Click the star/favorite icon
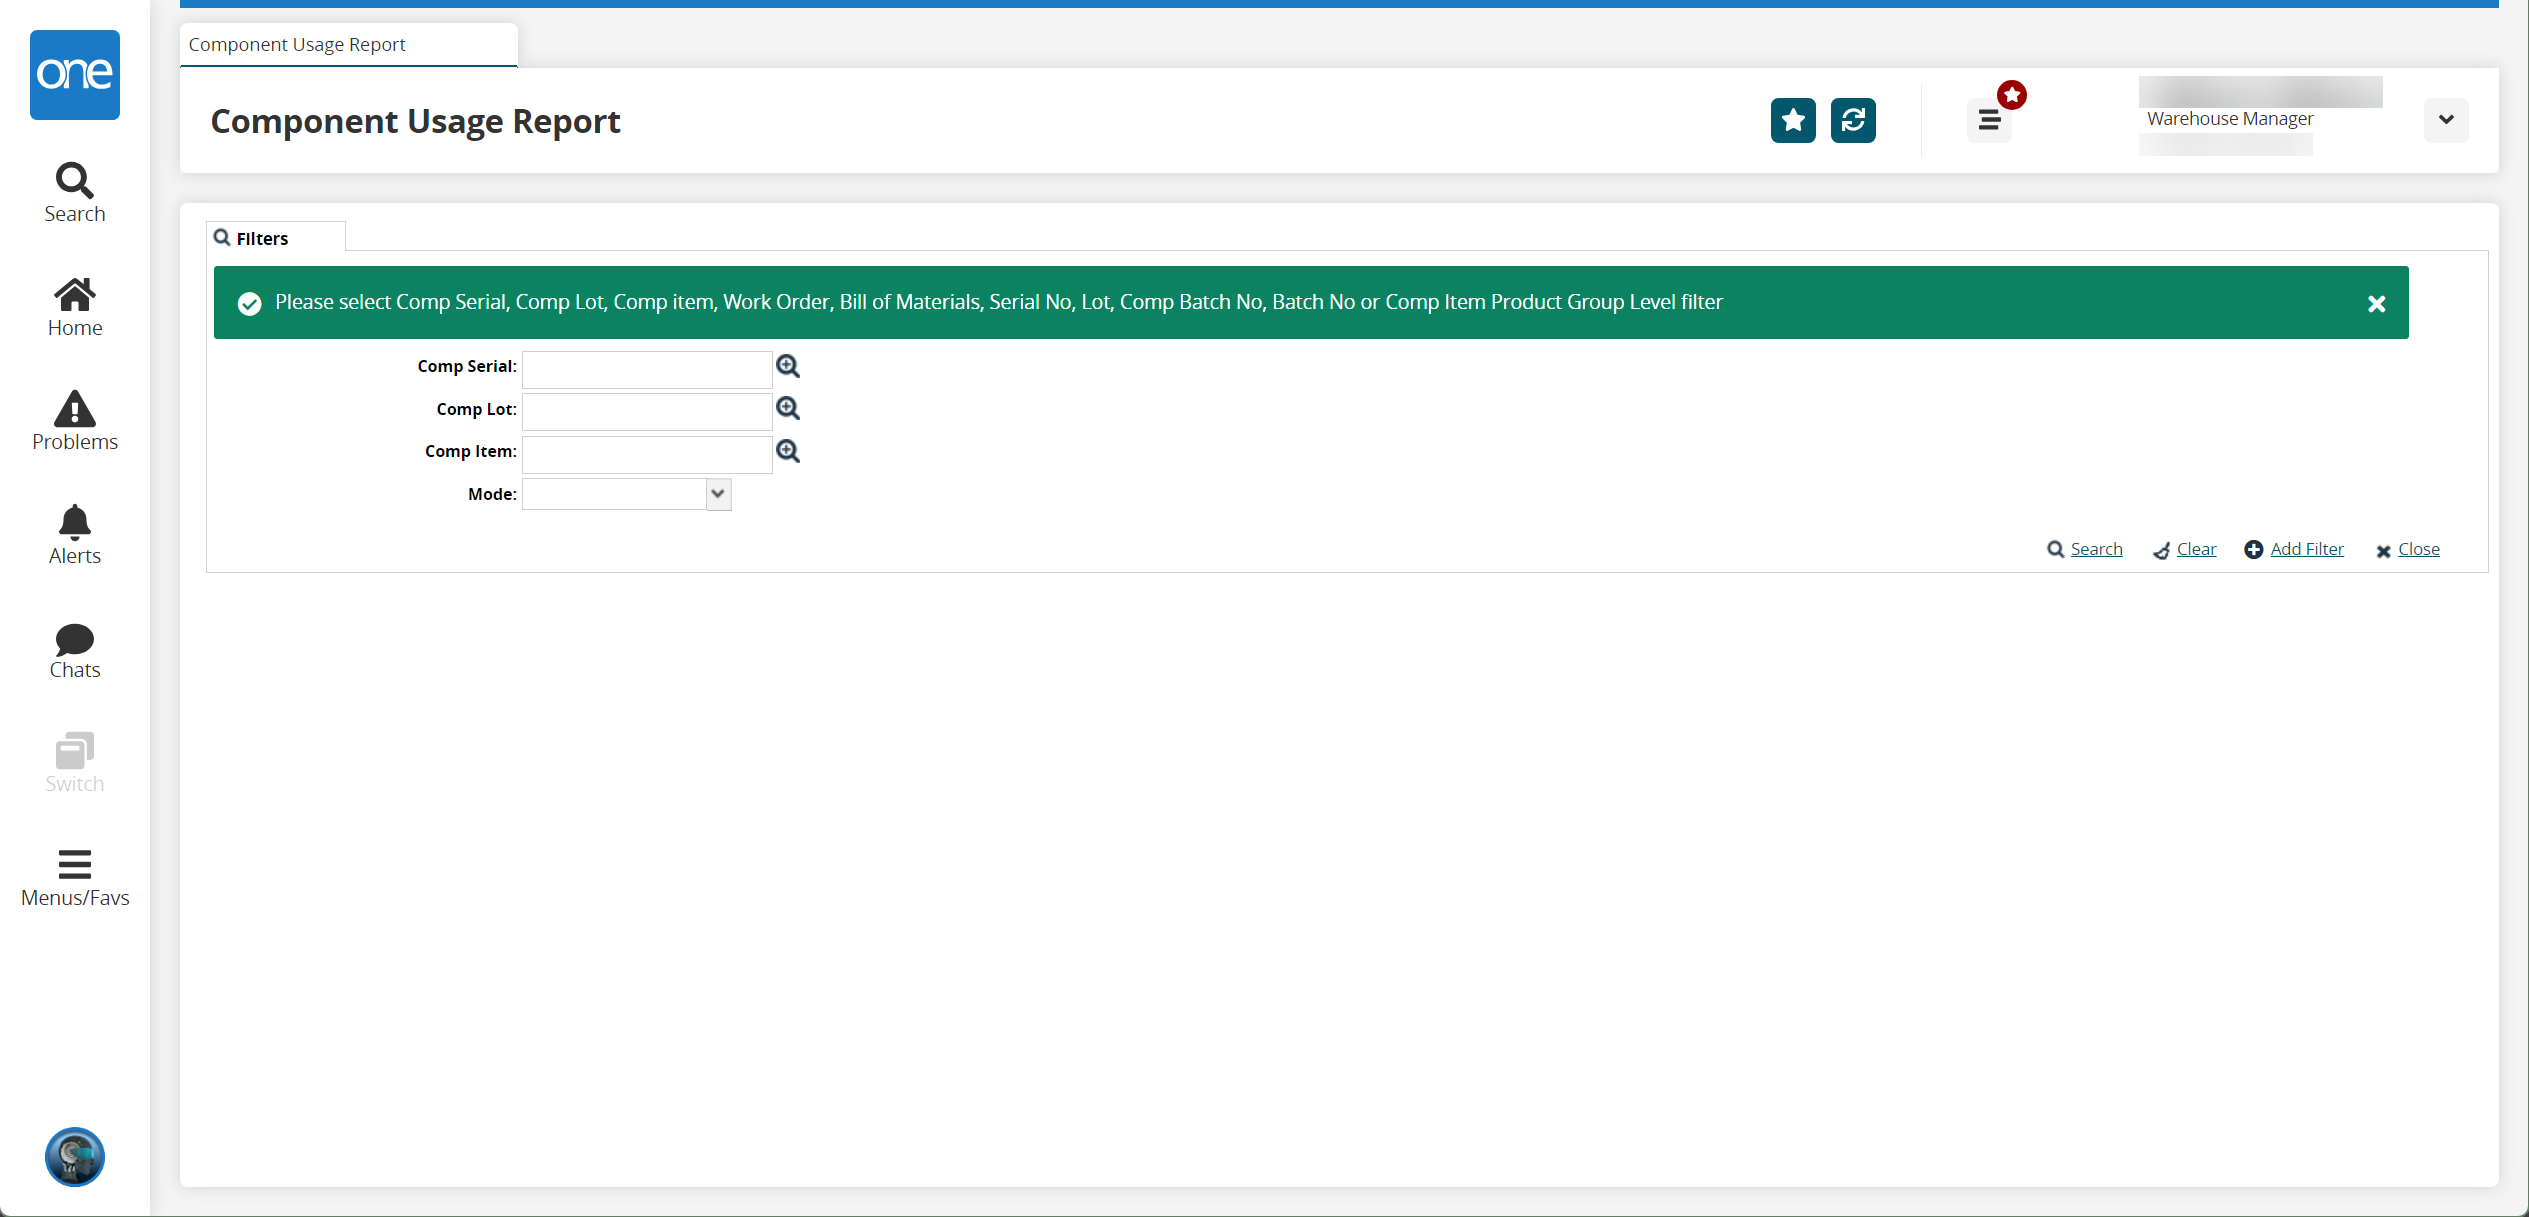Image resolution: width=2529 pixels, height=1217 pixels. click(1792, 119)
